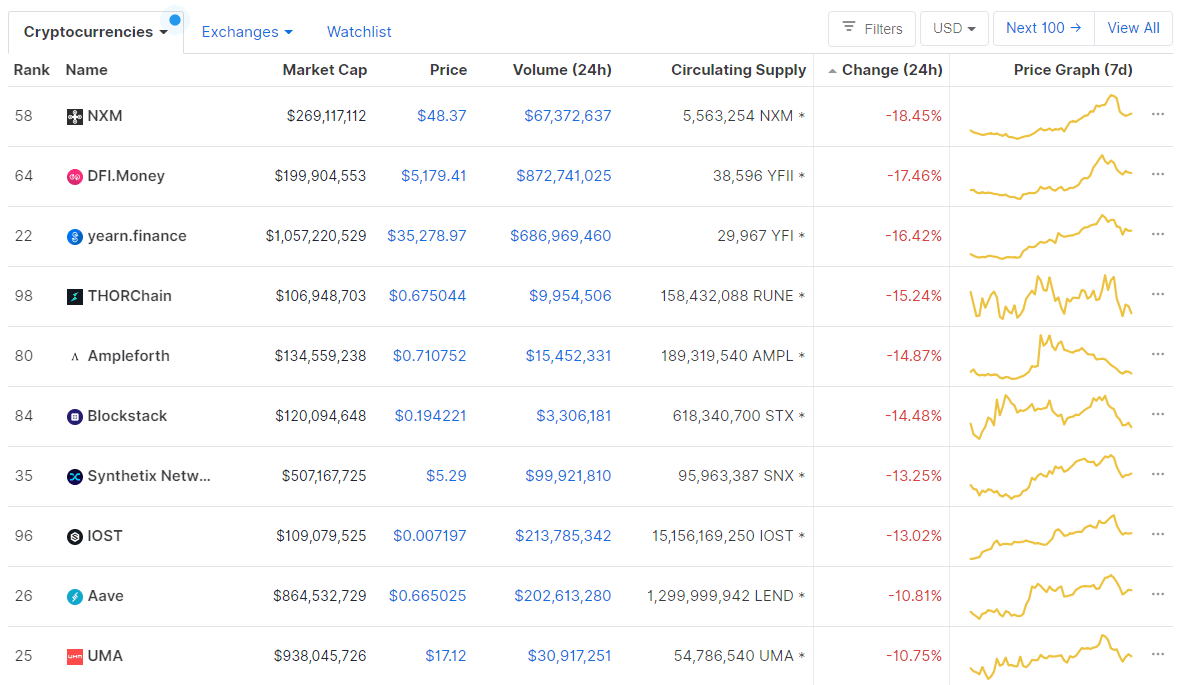Open the three-dot menu for IOST row

1157,534
